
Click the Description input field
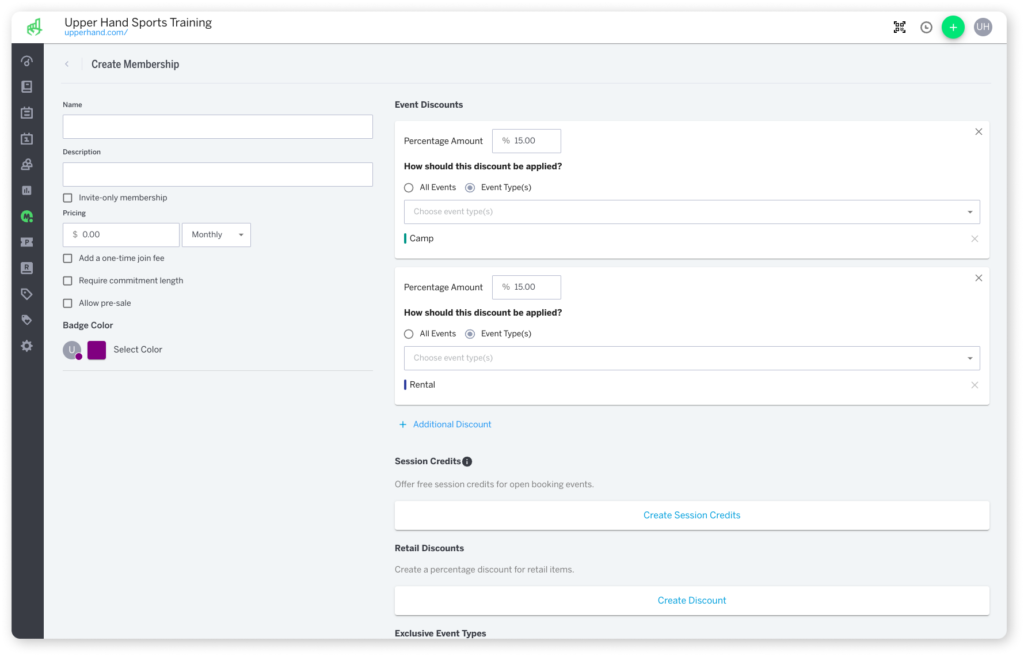[217, 174]
